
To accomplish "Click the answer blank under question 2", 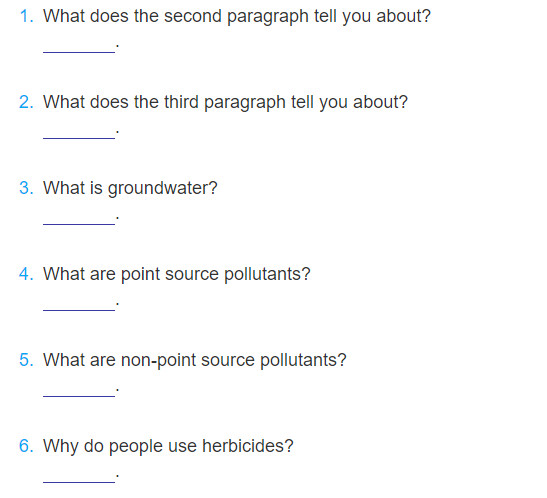I will tap(79, 133).
